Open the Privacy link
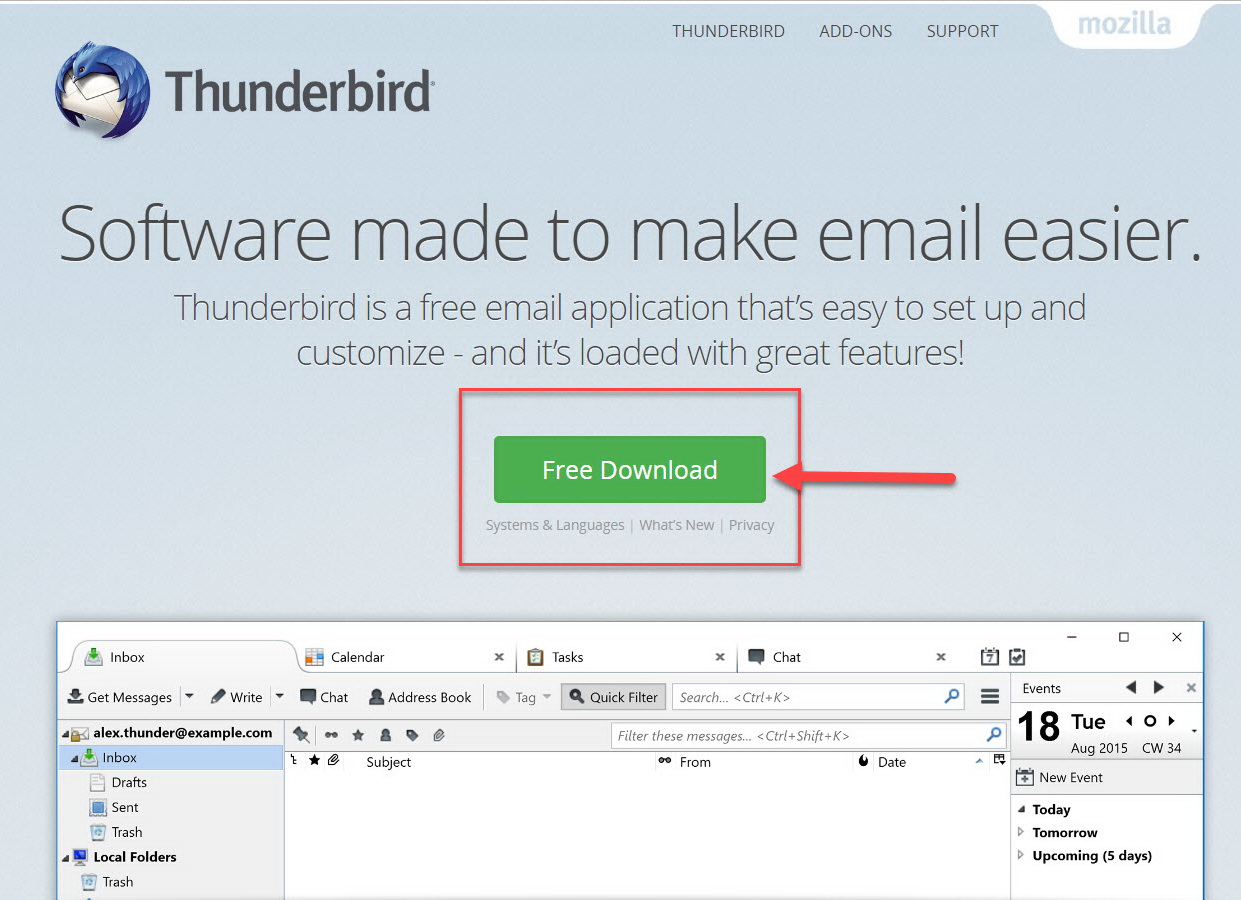 (751, 525)
